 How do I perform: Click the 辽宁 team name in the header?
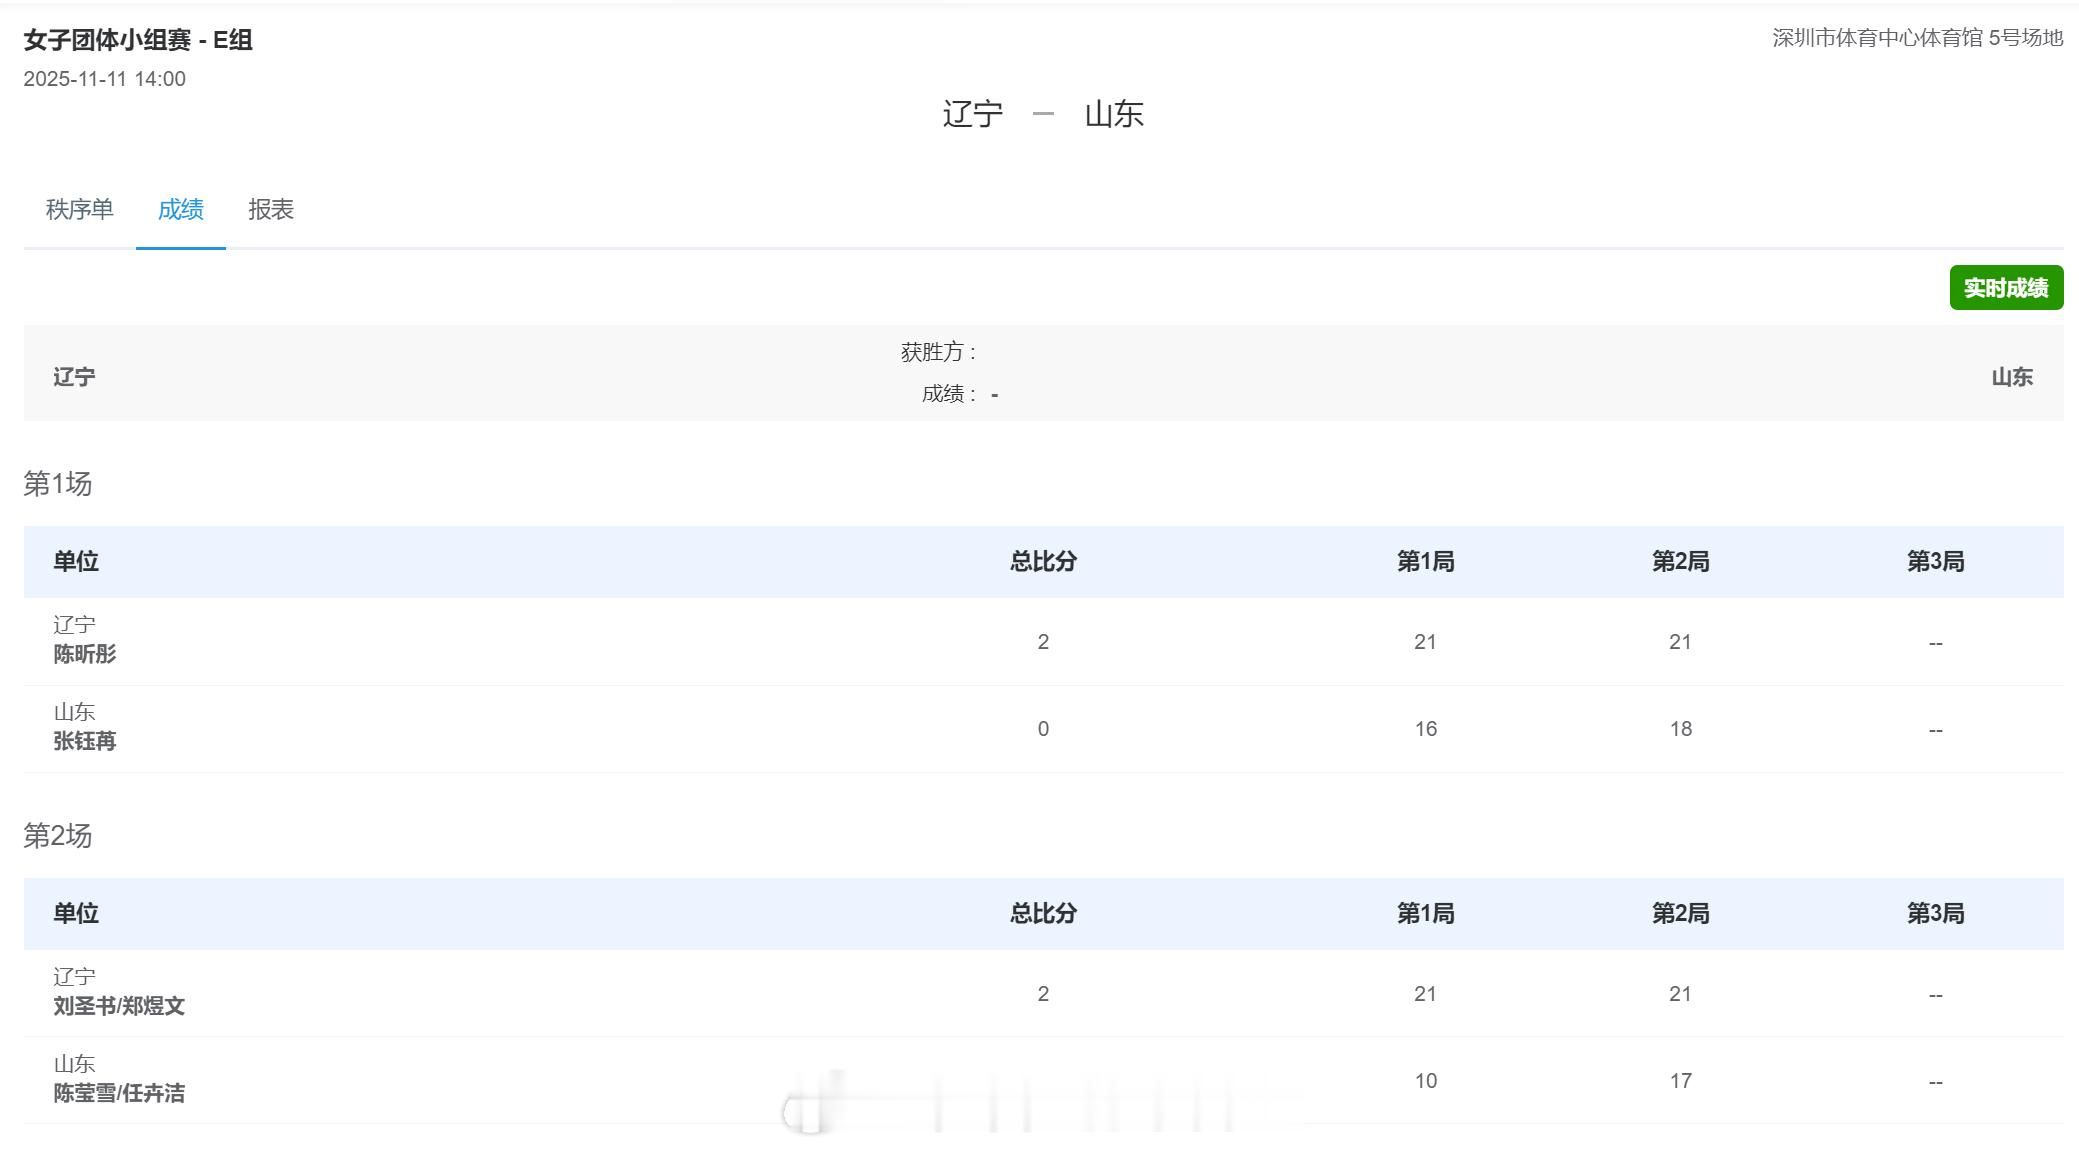970,115
